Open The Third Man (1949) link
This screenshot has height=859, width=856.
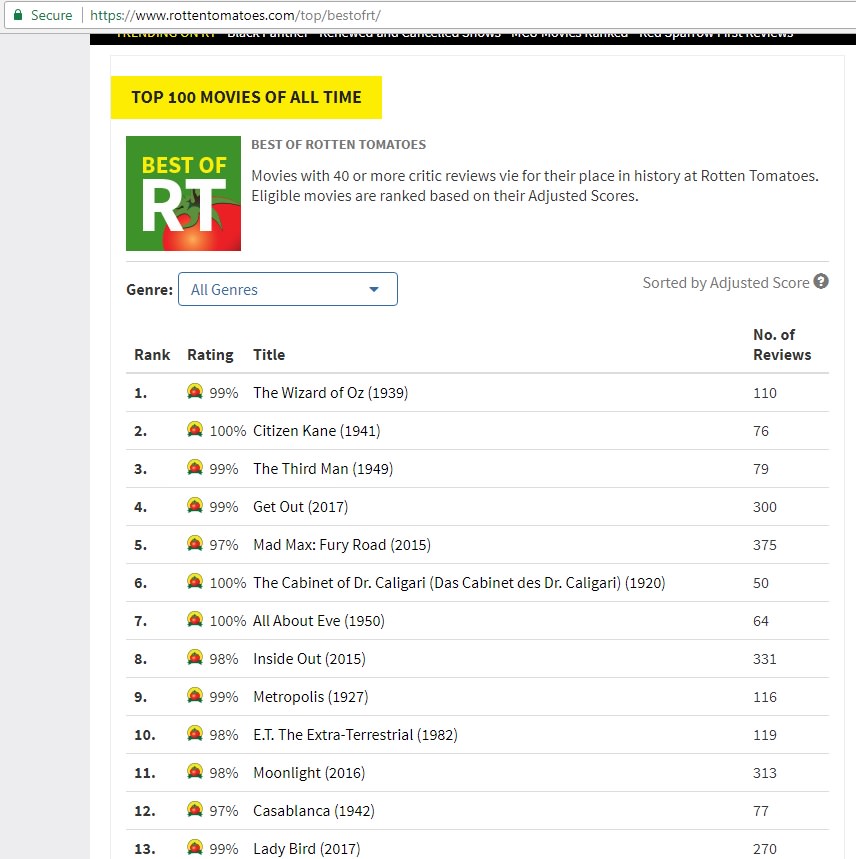coord(323,469)
